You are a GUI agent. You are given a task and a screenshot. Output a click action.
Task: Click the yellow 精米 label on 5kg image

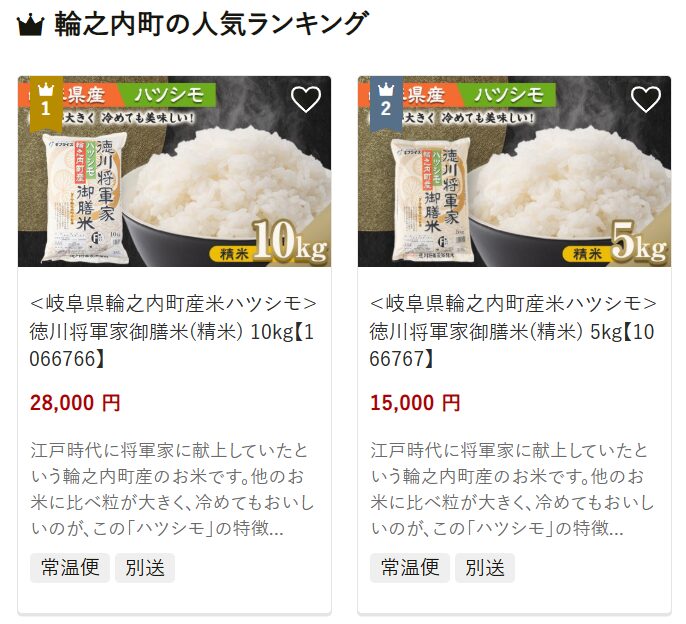[587, 254]
